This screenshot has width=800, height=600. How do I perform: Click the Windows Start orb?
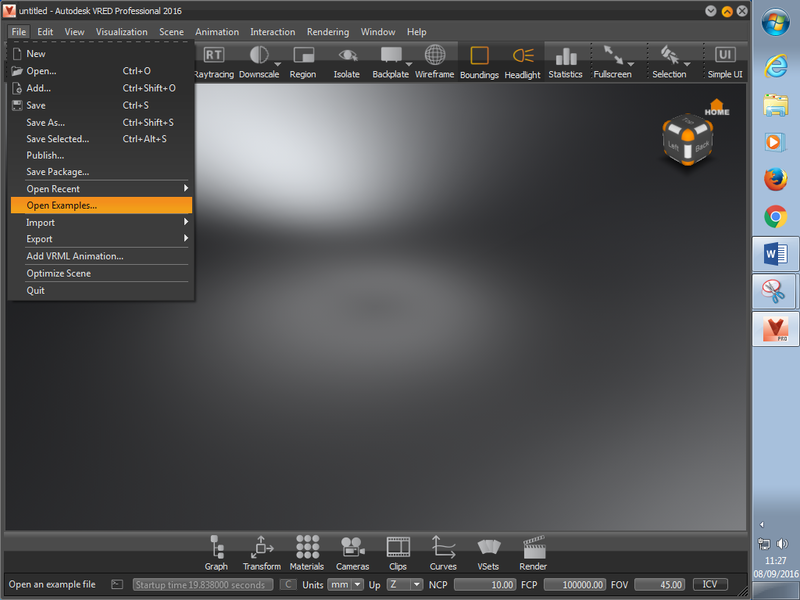pos(776,23)
